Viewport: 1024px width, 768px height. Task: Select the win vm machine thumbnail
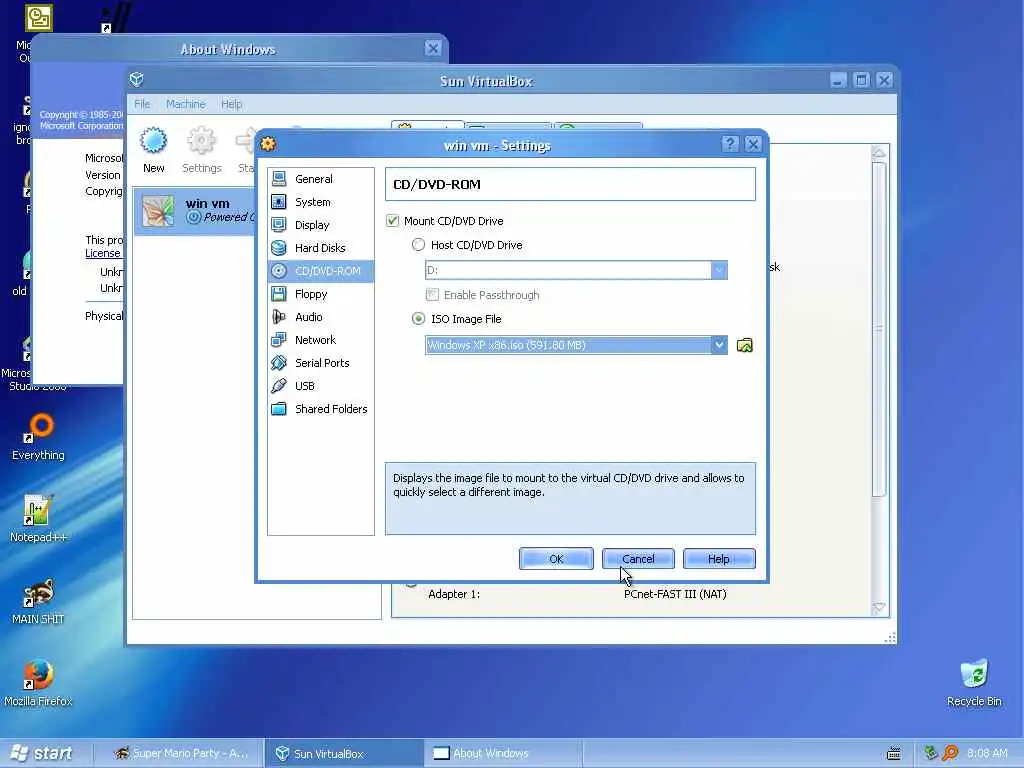point(158,211)
